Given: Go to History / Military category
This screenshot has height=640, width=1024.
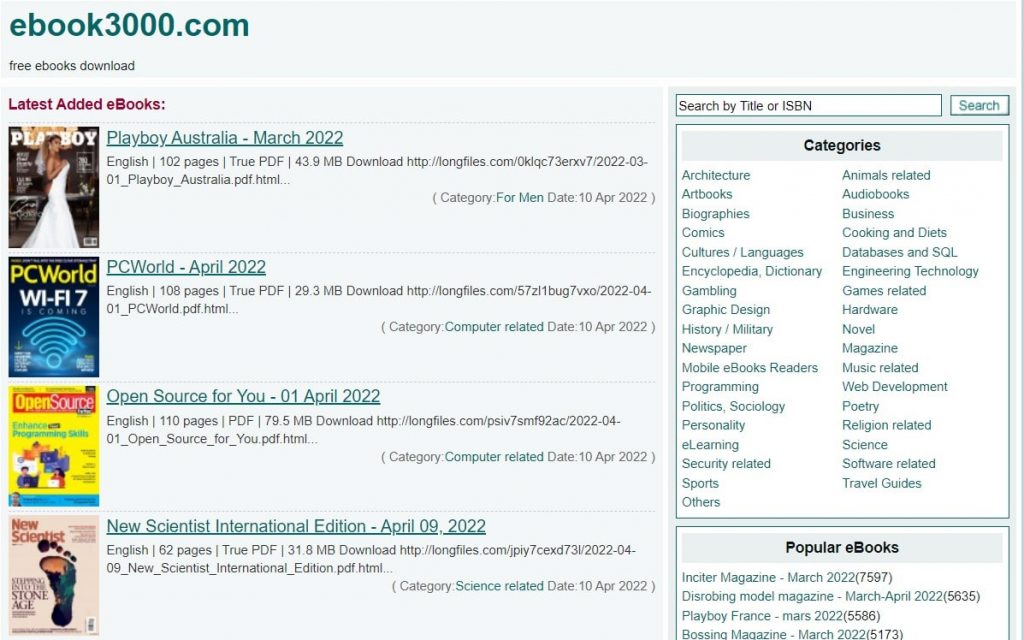Looking at the screenshot, I should point(727,329).
